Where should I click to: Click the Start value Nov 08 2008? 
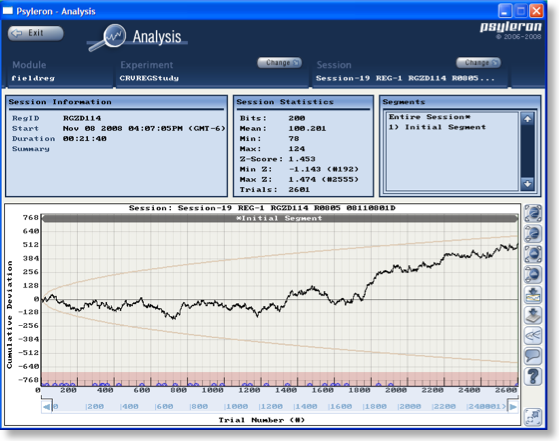pos(144,128)
